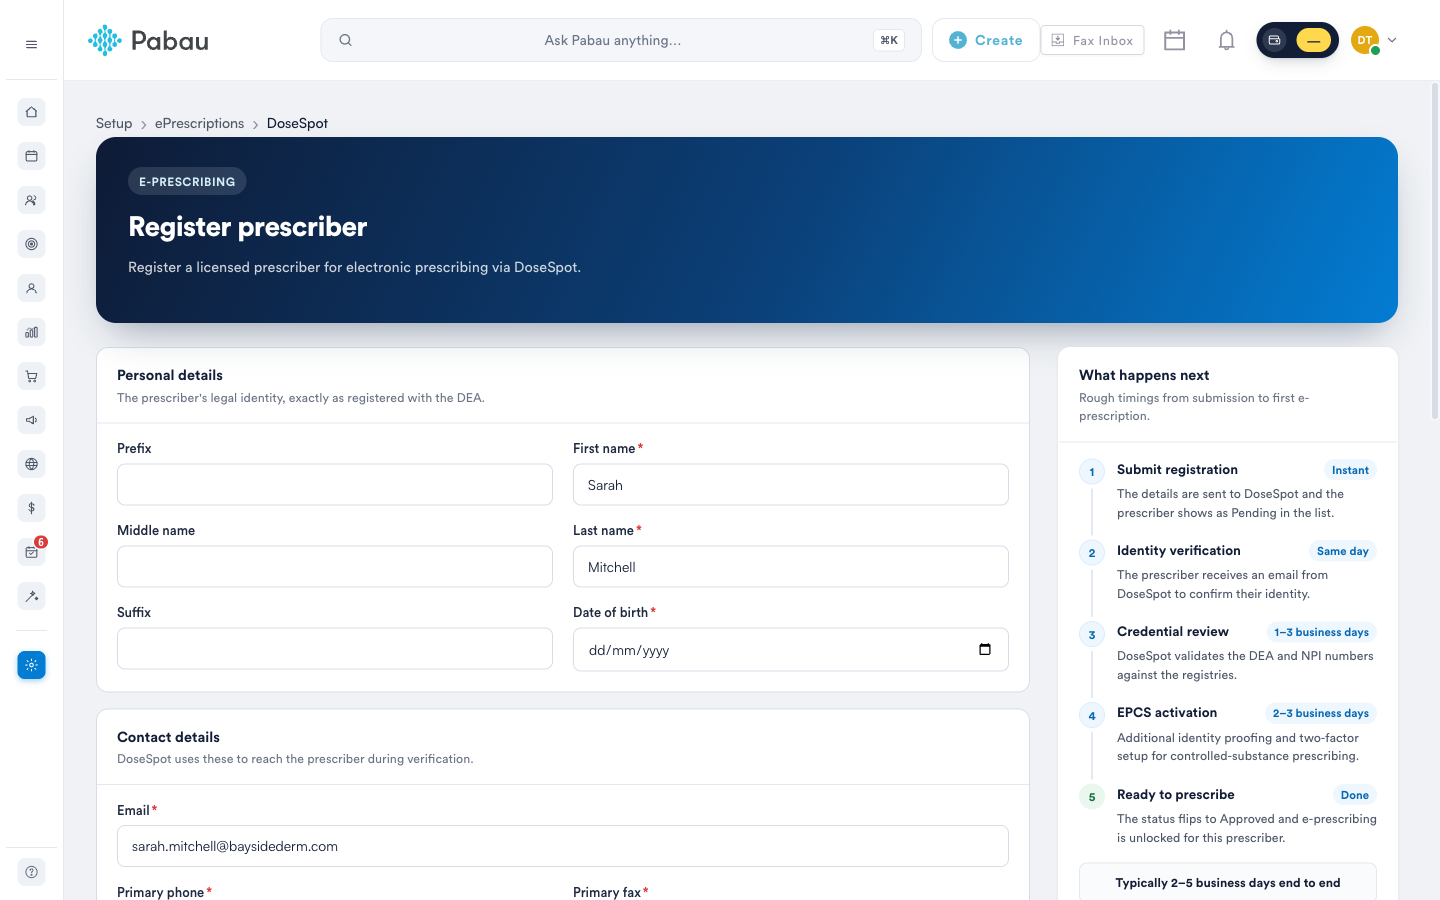Click the Ready to prescribe step title
This screenshot has height=900, width=1440.
pos(1176,794)
